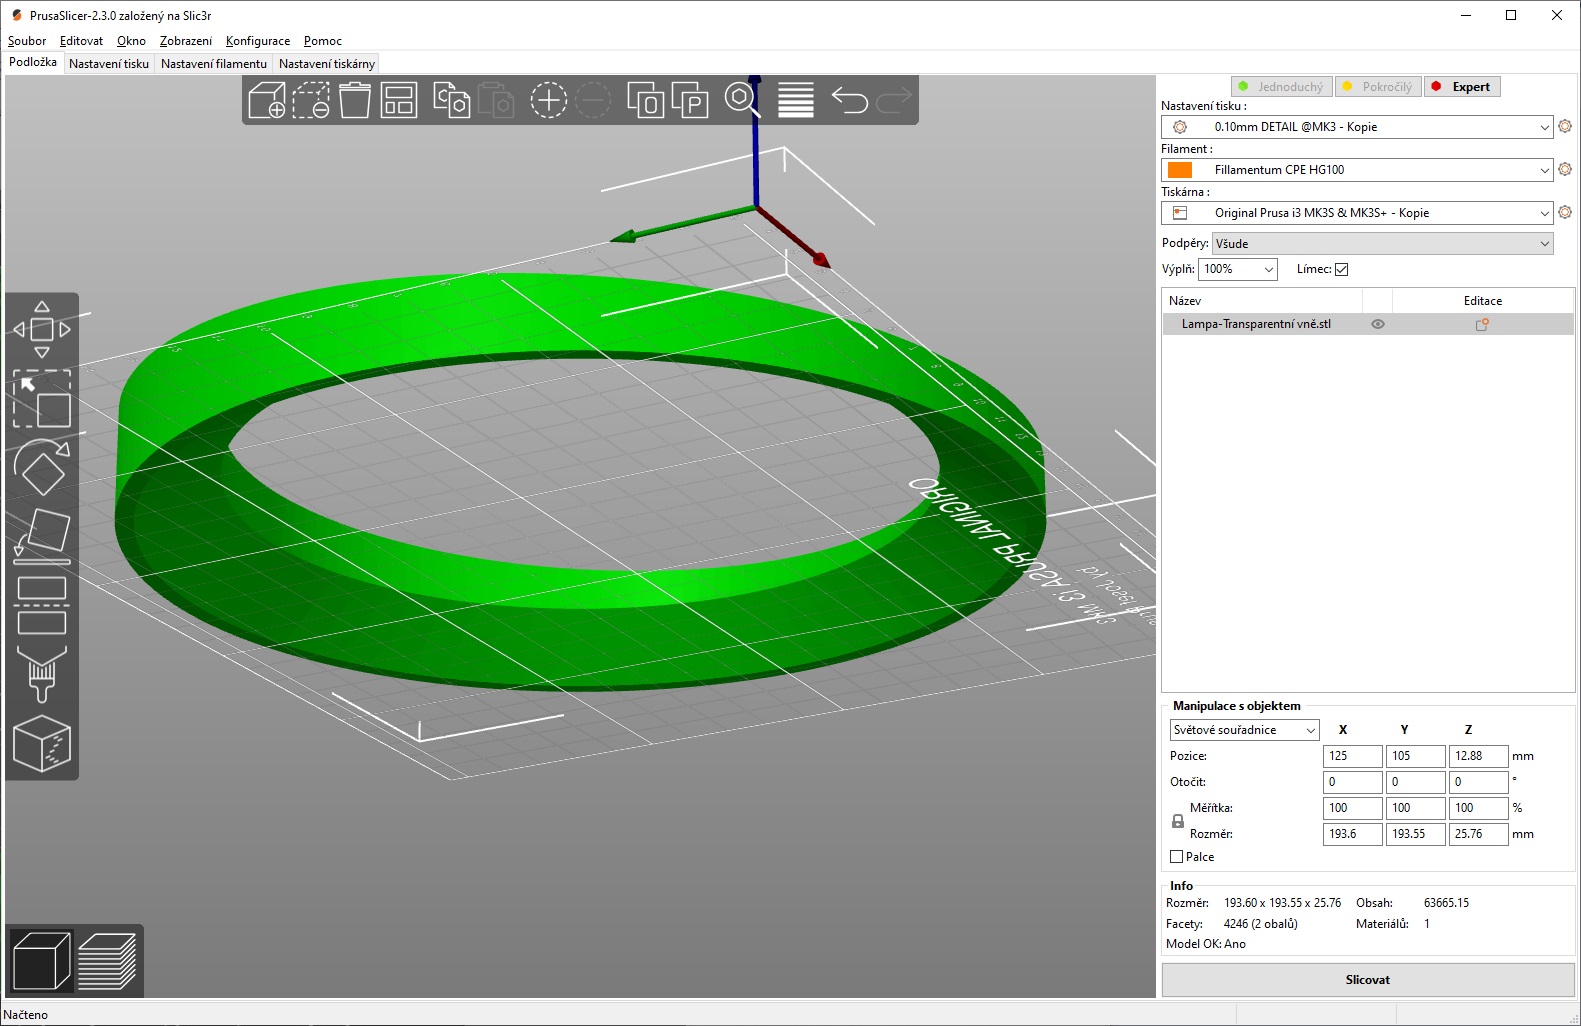Open the Světové souřadnice coordinates dropdown
1581x1026 pixels.
[x=1244, y=730]
